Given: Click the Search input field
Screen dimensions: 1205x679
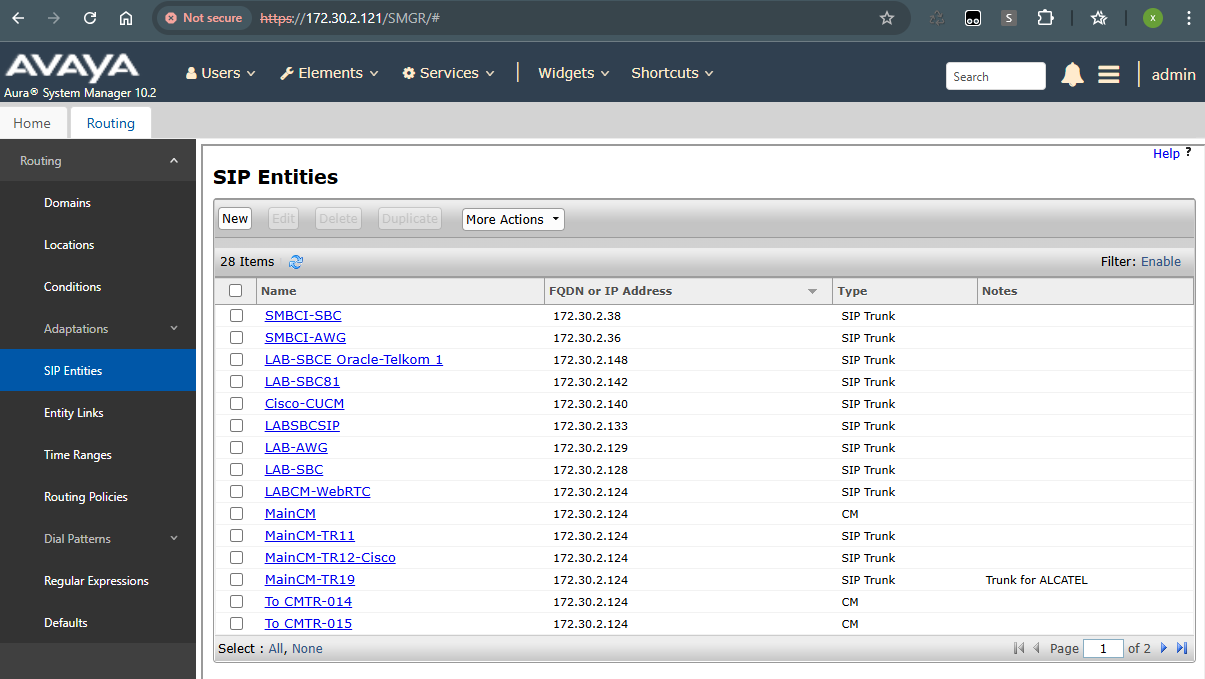Looking at the screenshot, I should (x=995, y=76).
